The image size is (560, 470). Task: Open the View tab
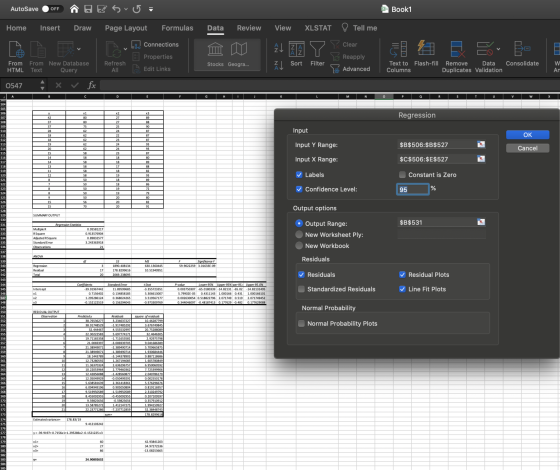[283, 28]
